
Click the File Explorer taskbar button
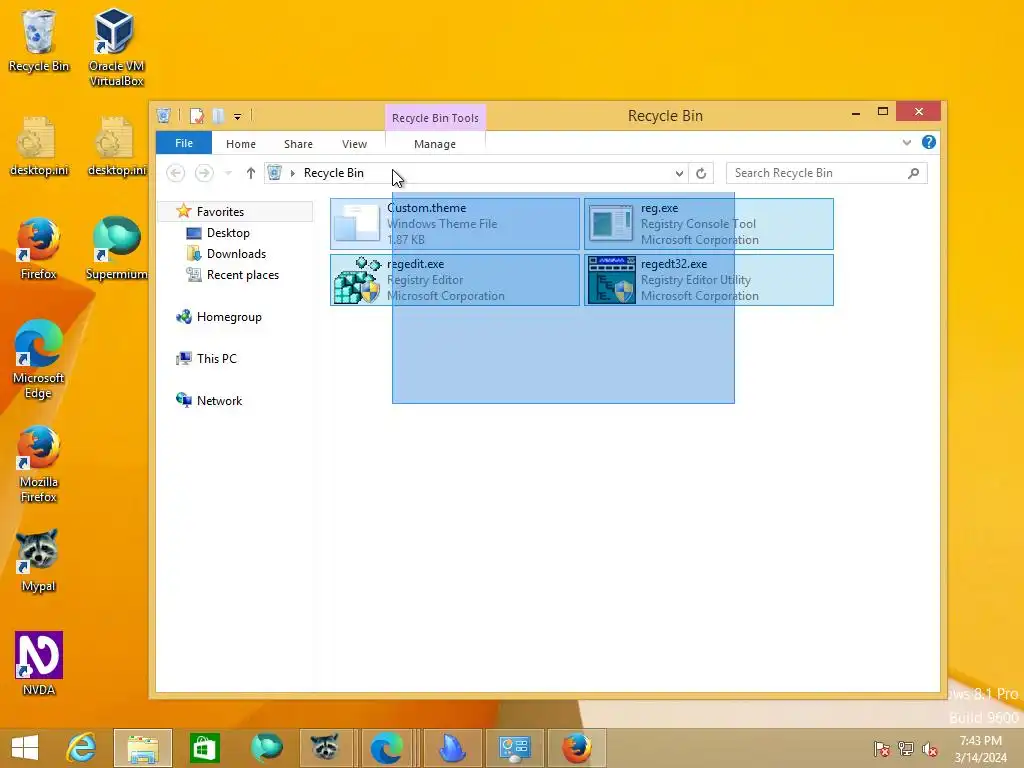pos(143,748)
